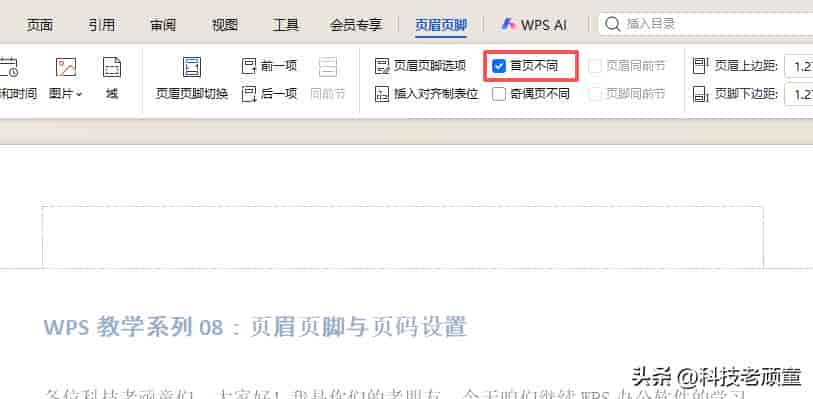Go to 后一项 next item
The image size is (813, 399).
coord(269,94)
